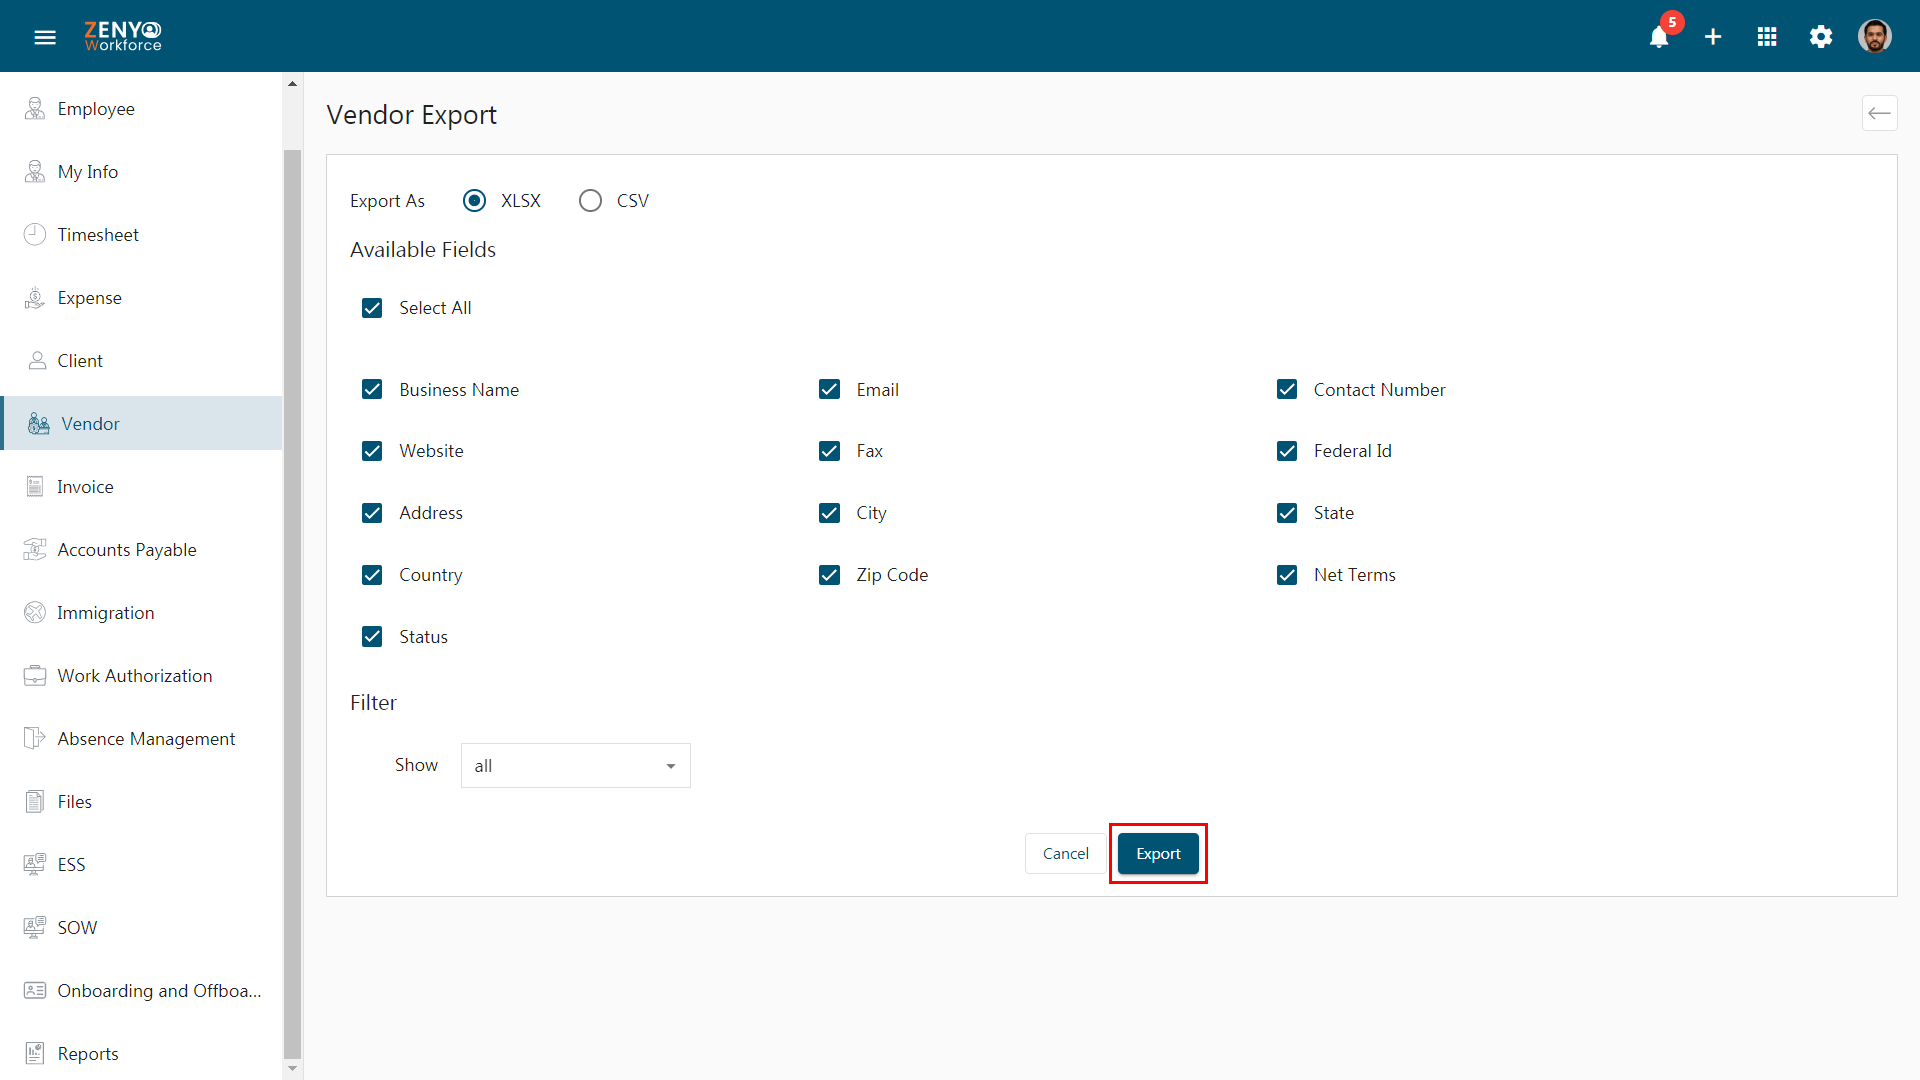The height and width of the screenshot is (1080, 1920).
Task: Select the CSV export format
Action: tap(591, 201)
